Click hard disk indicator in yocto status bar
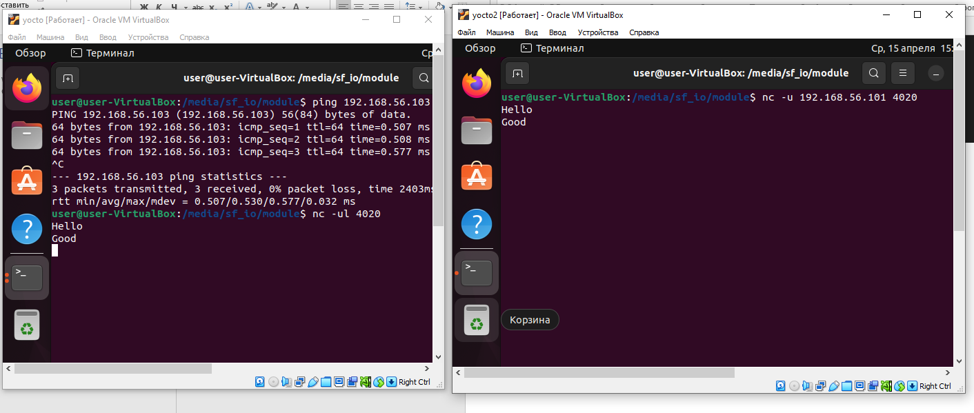974x413 pixels. [x=260, y=381]
